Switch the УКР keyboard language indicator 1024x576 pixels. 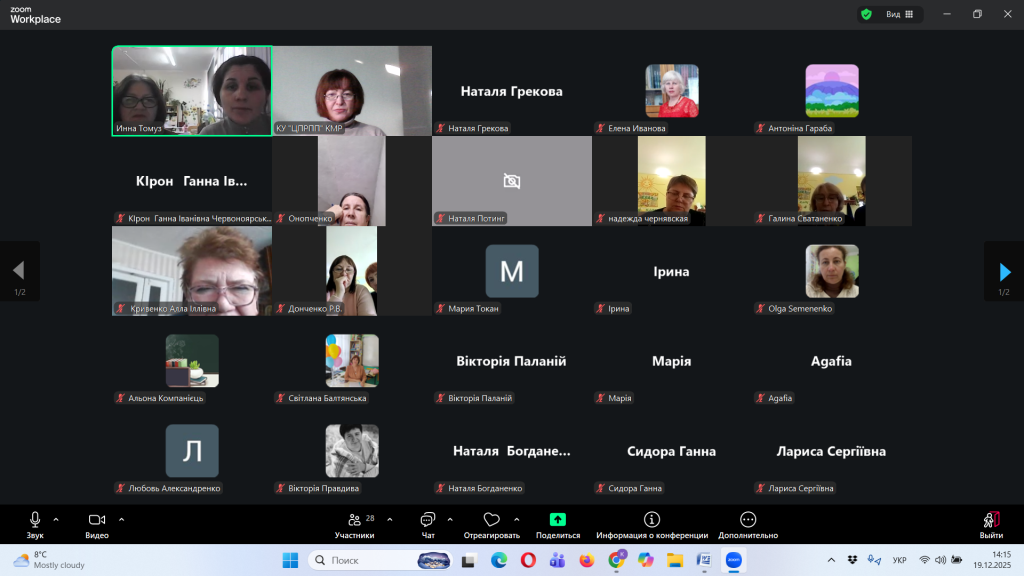(899, 560)
